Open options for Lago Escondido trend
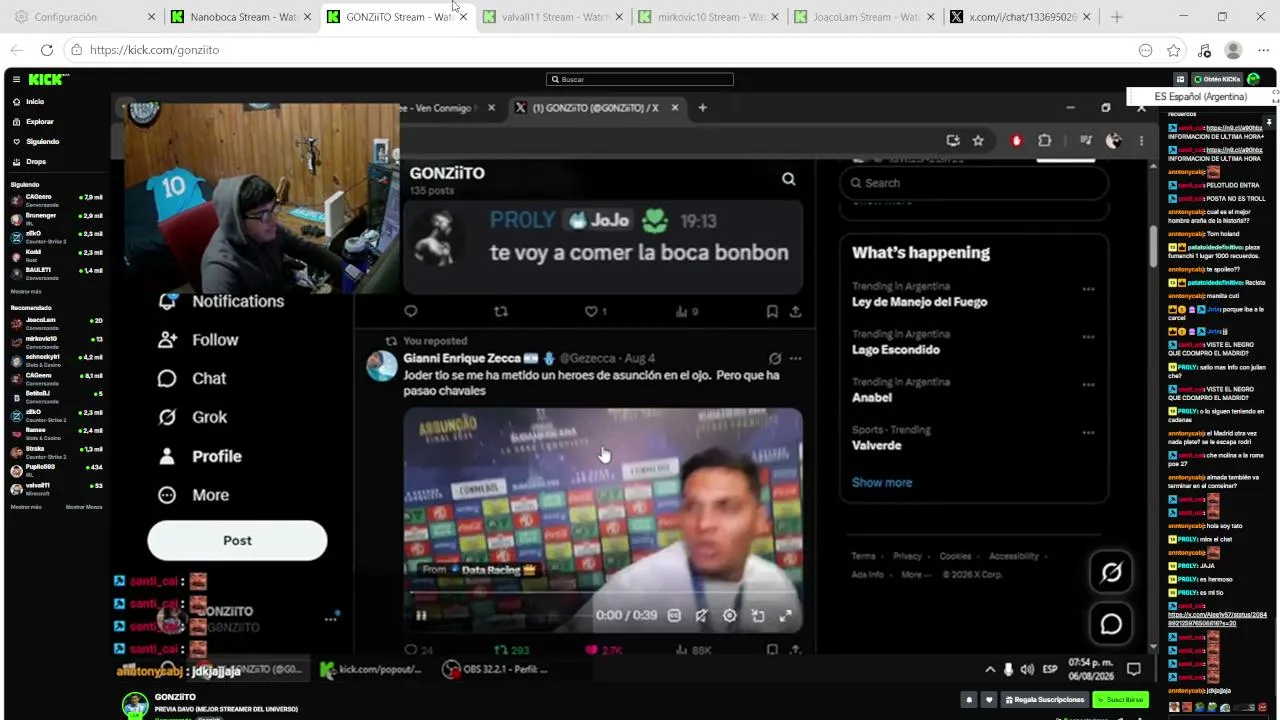1280x720 pixels. click(x=1088, y=337)
